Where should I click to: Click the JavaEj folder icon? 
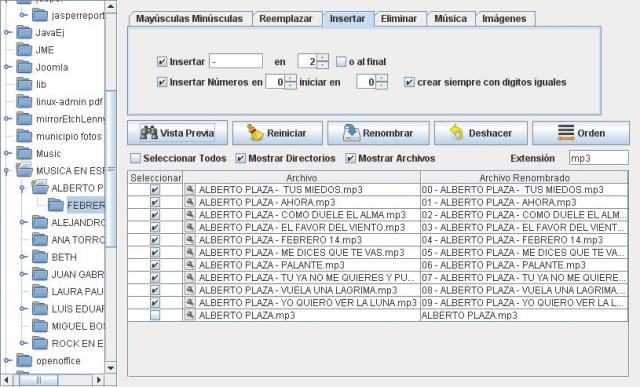coord(24,32)
